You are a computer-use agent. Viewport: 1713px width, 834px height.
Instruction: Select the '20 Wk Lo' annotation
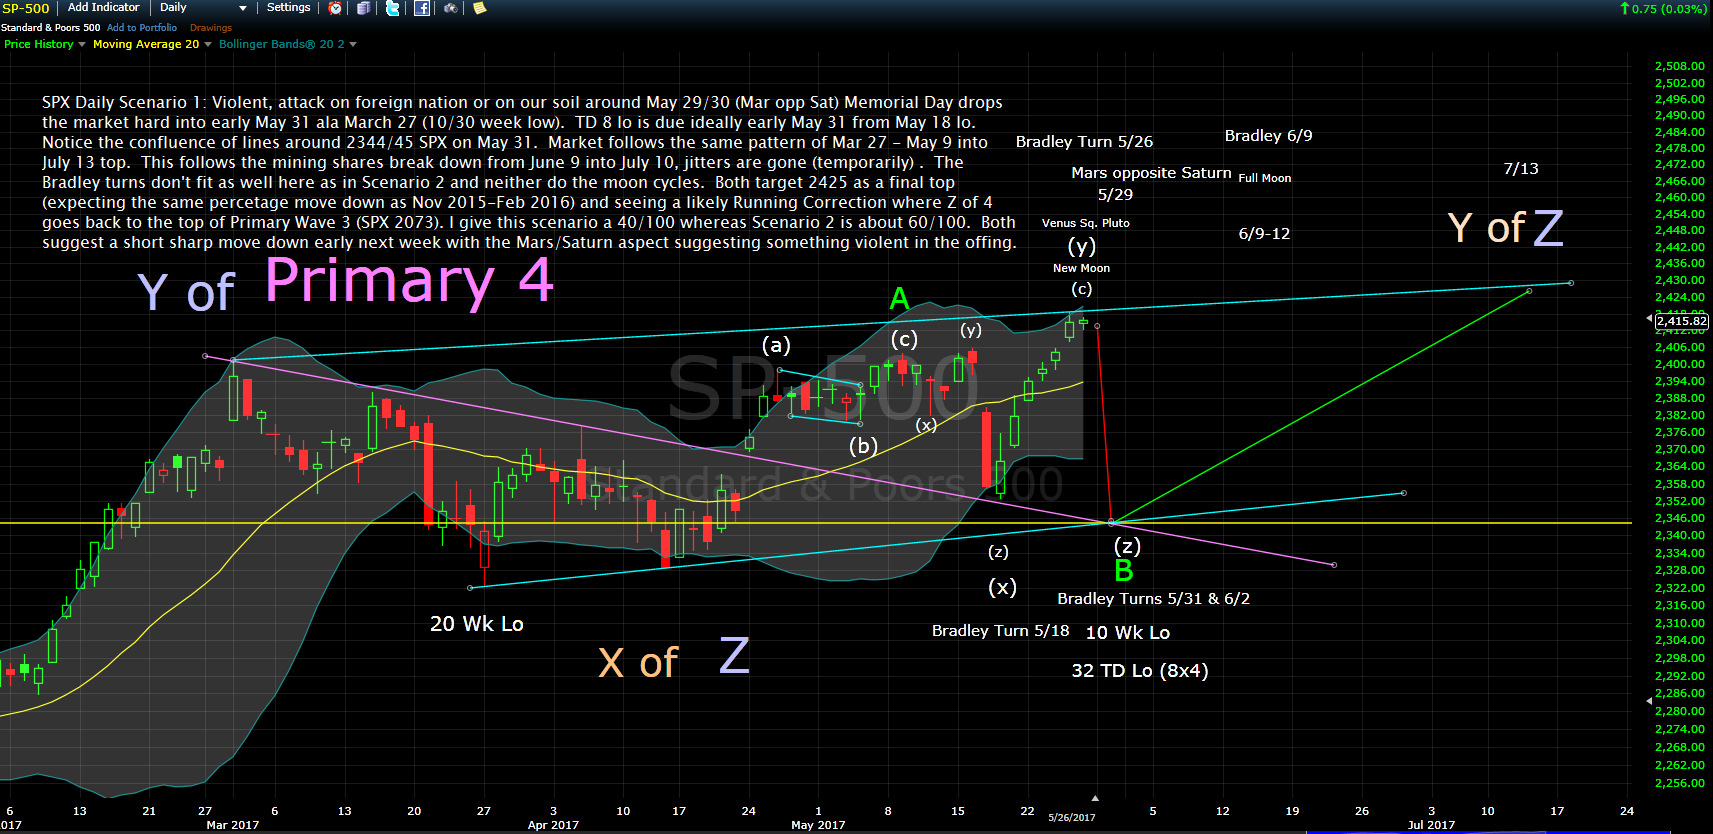click(x=477, y=624)
